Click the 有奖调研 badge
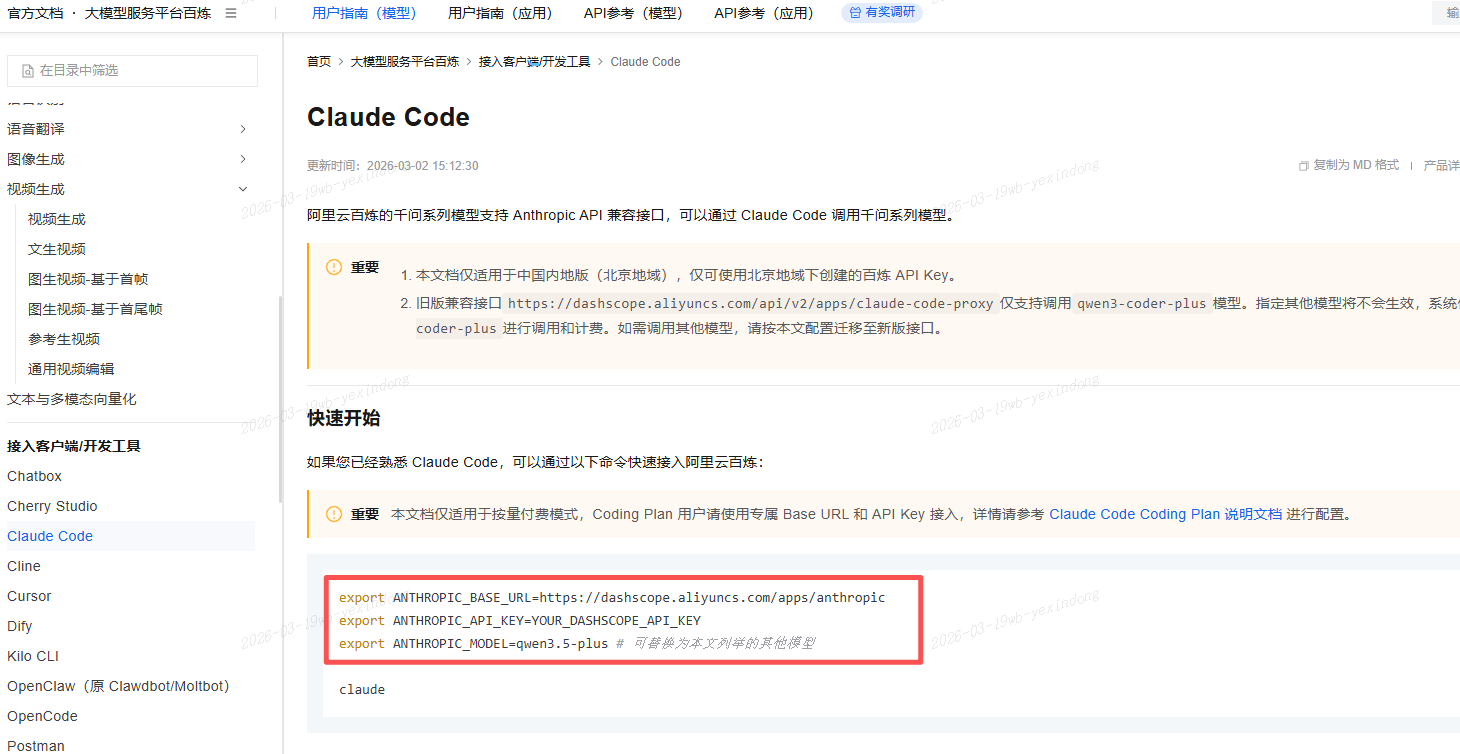Screen dimensions: 1460x754 (882, 13)
